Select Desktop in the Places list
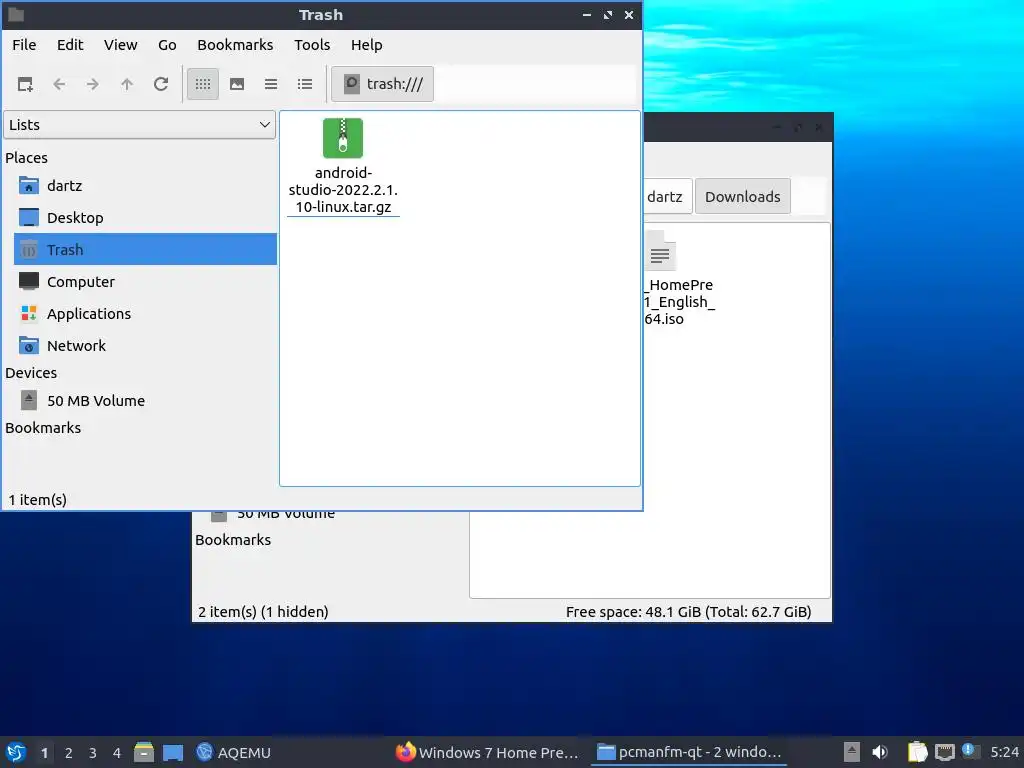This screenshot has width=1024, height=768. (x=145, y=217)
